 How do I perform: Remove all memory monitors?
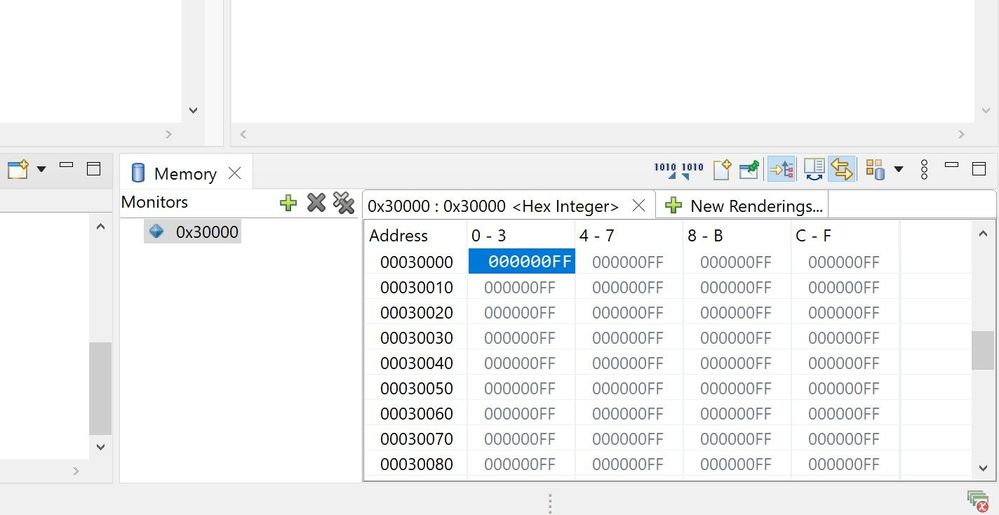point(343,203)
